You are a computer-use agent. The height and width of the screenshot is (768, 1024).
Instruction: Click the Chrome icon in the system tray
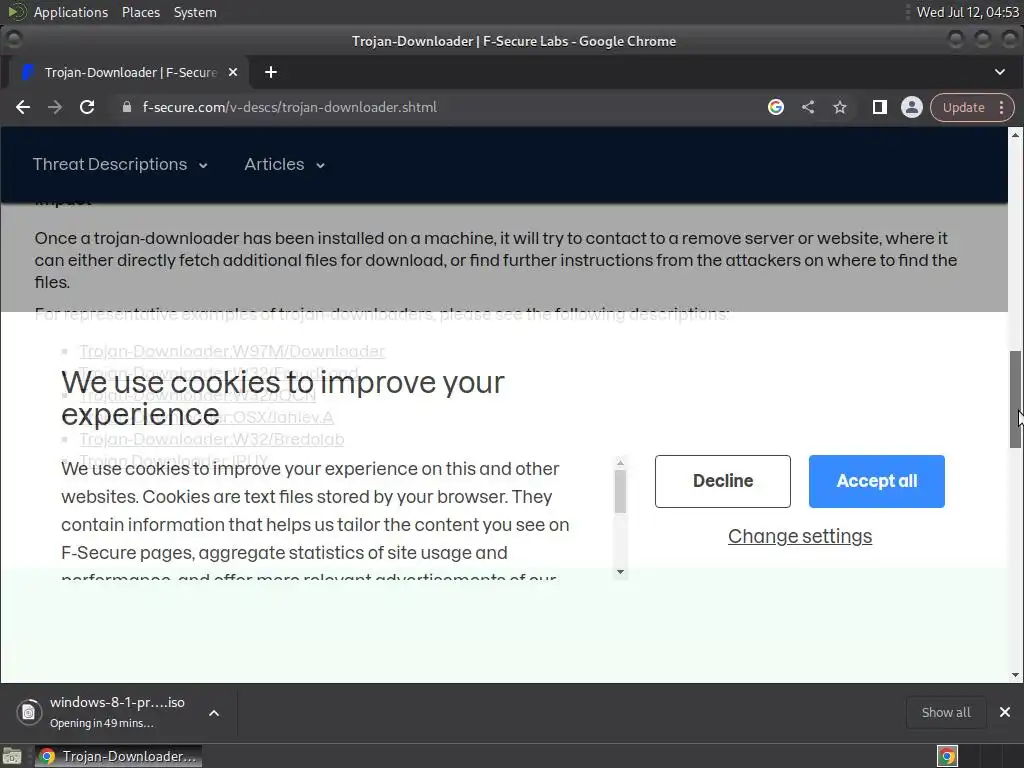pos(947,756)
